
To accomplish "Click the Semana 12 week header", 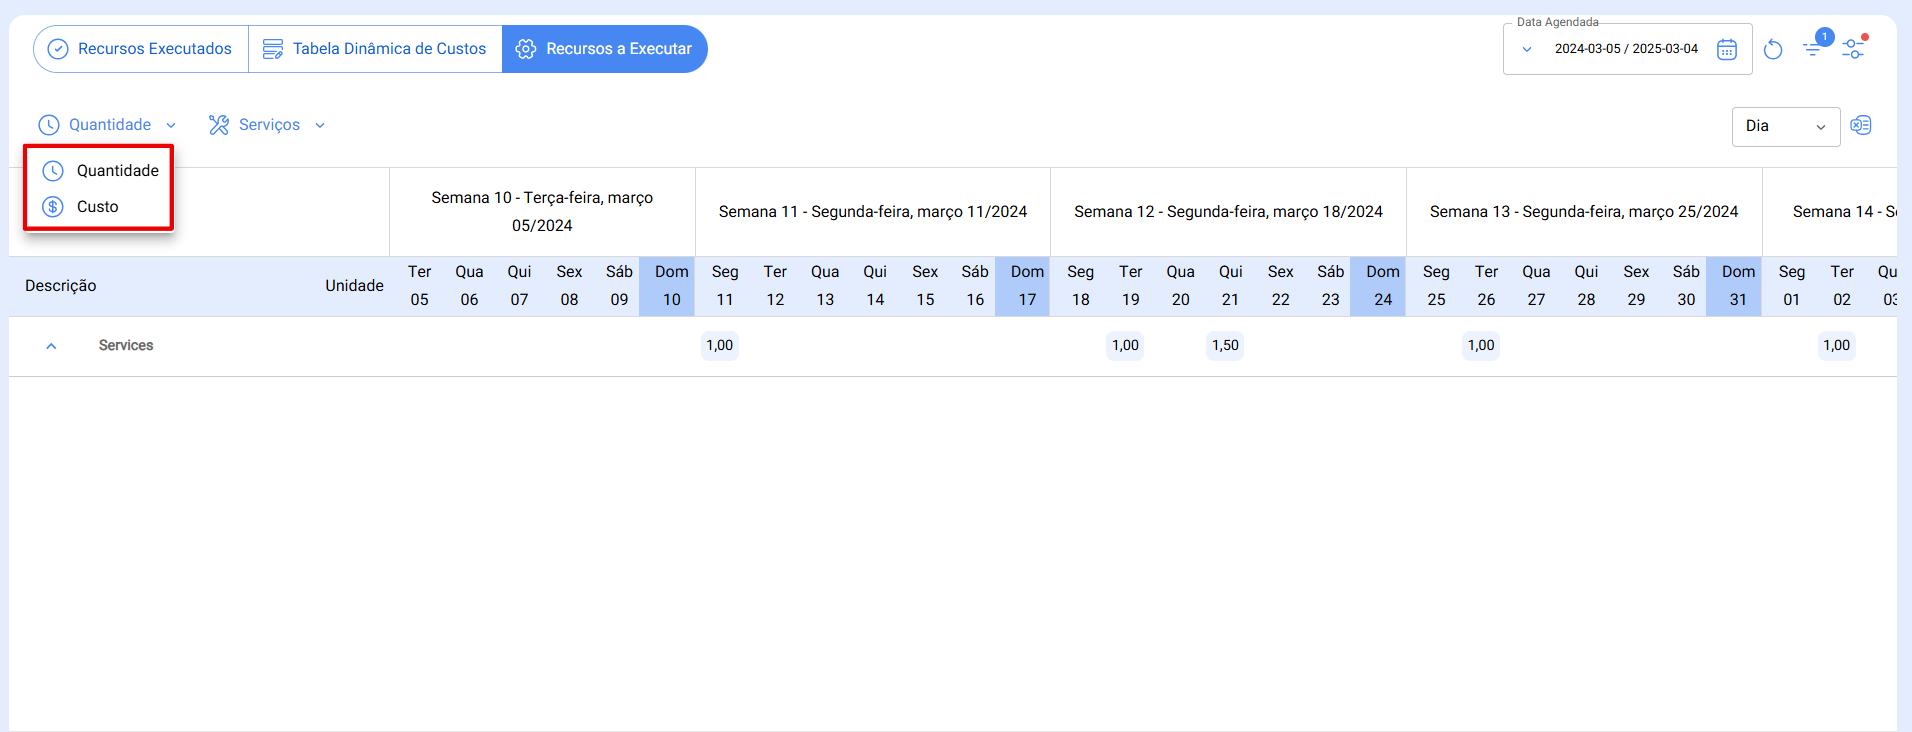I will pyautogui.click(x=1229, y=212).
